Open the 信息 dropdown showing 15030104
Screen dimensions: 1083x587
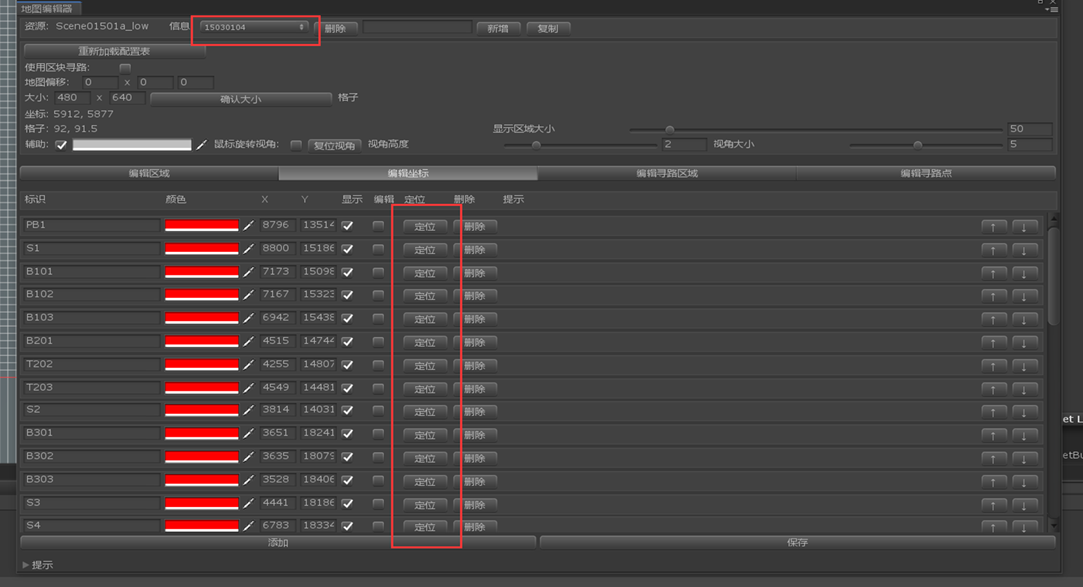pyautogui.click(x=253, y=27)
